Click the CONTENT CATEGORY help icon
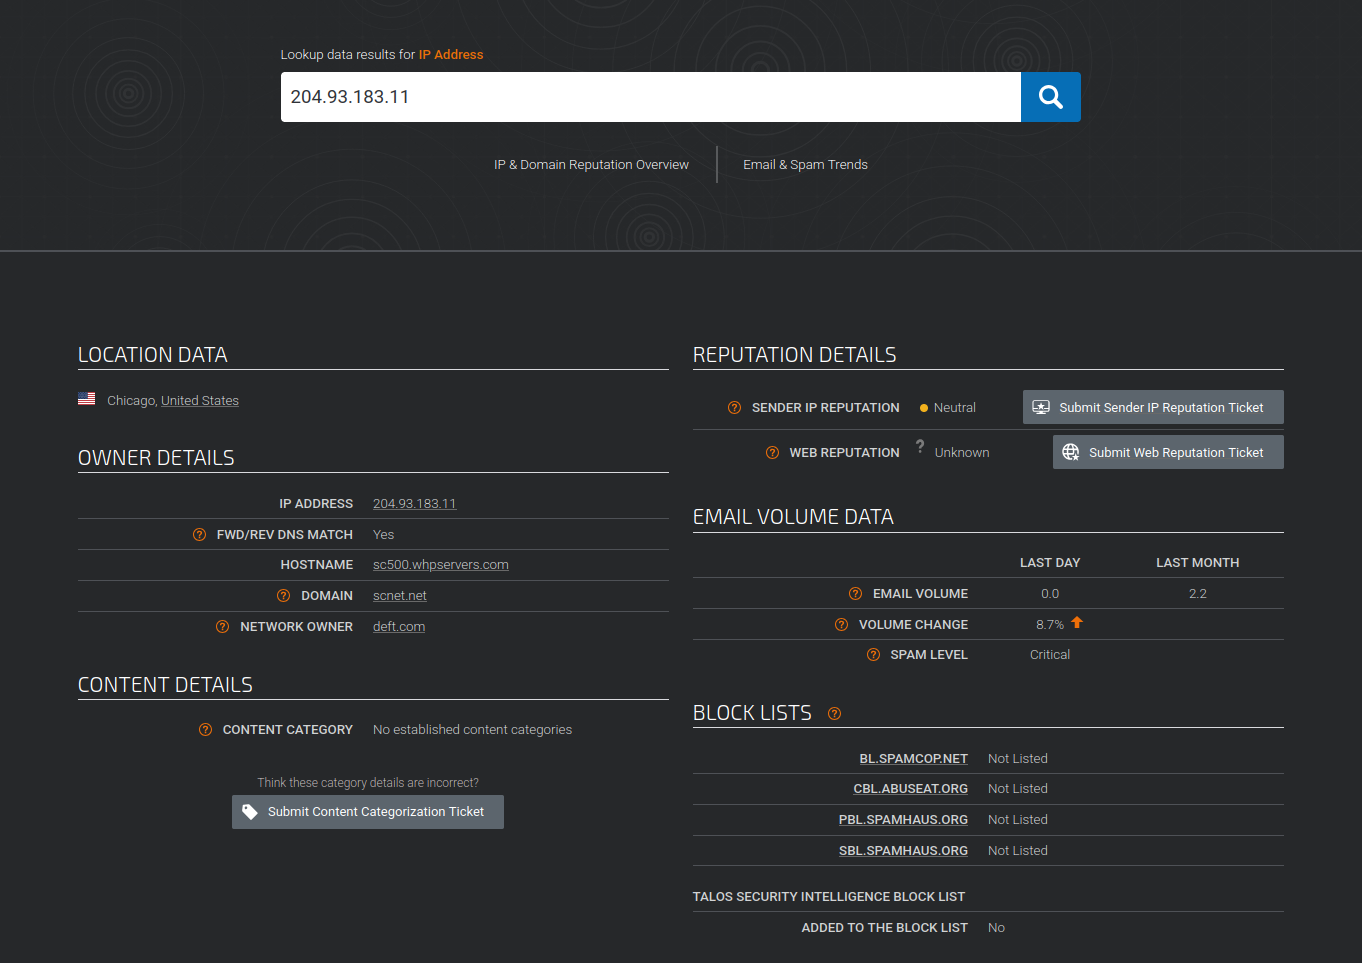This screenshot has height=963, width=1362. coord(206,729)
